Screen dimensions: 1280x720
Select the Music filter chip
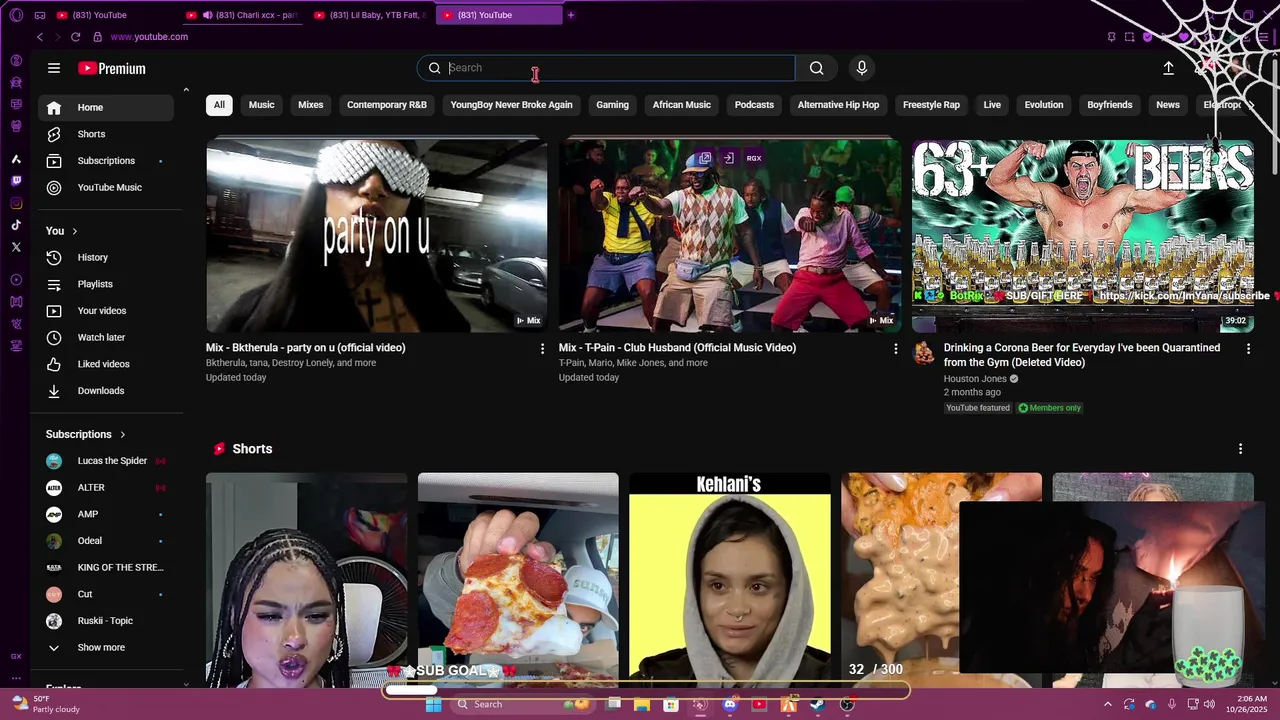point(261,105)
